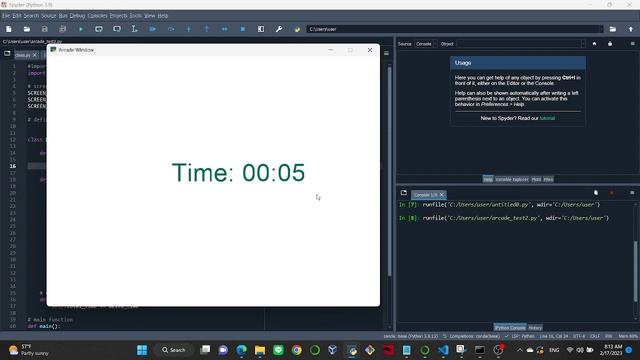This screenshot has height=360, width=640.
Task: Close the Console 1/A tab
Action: tap(442, 195)
